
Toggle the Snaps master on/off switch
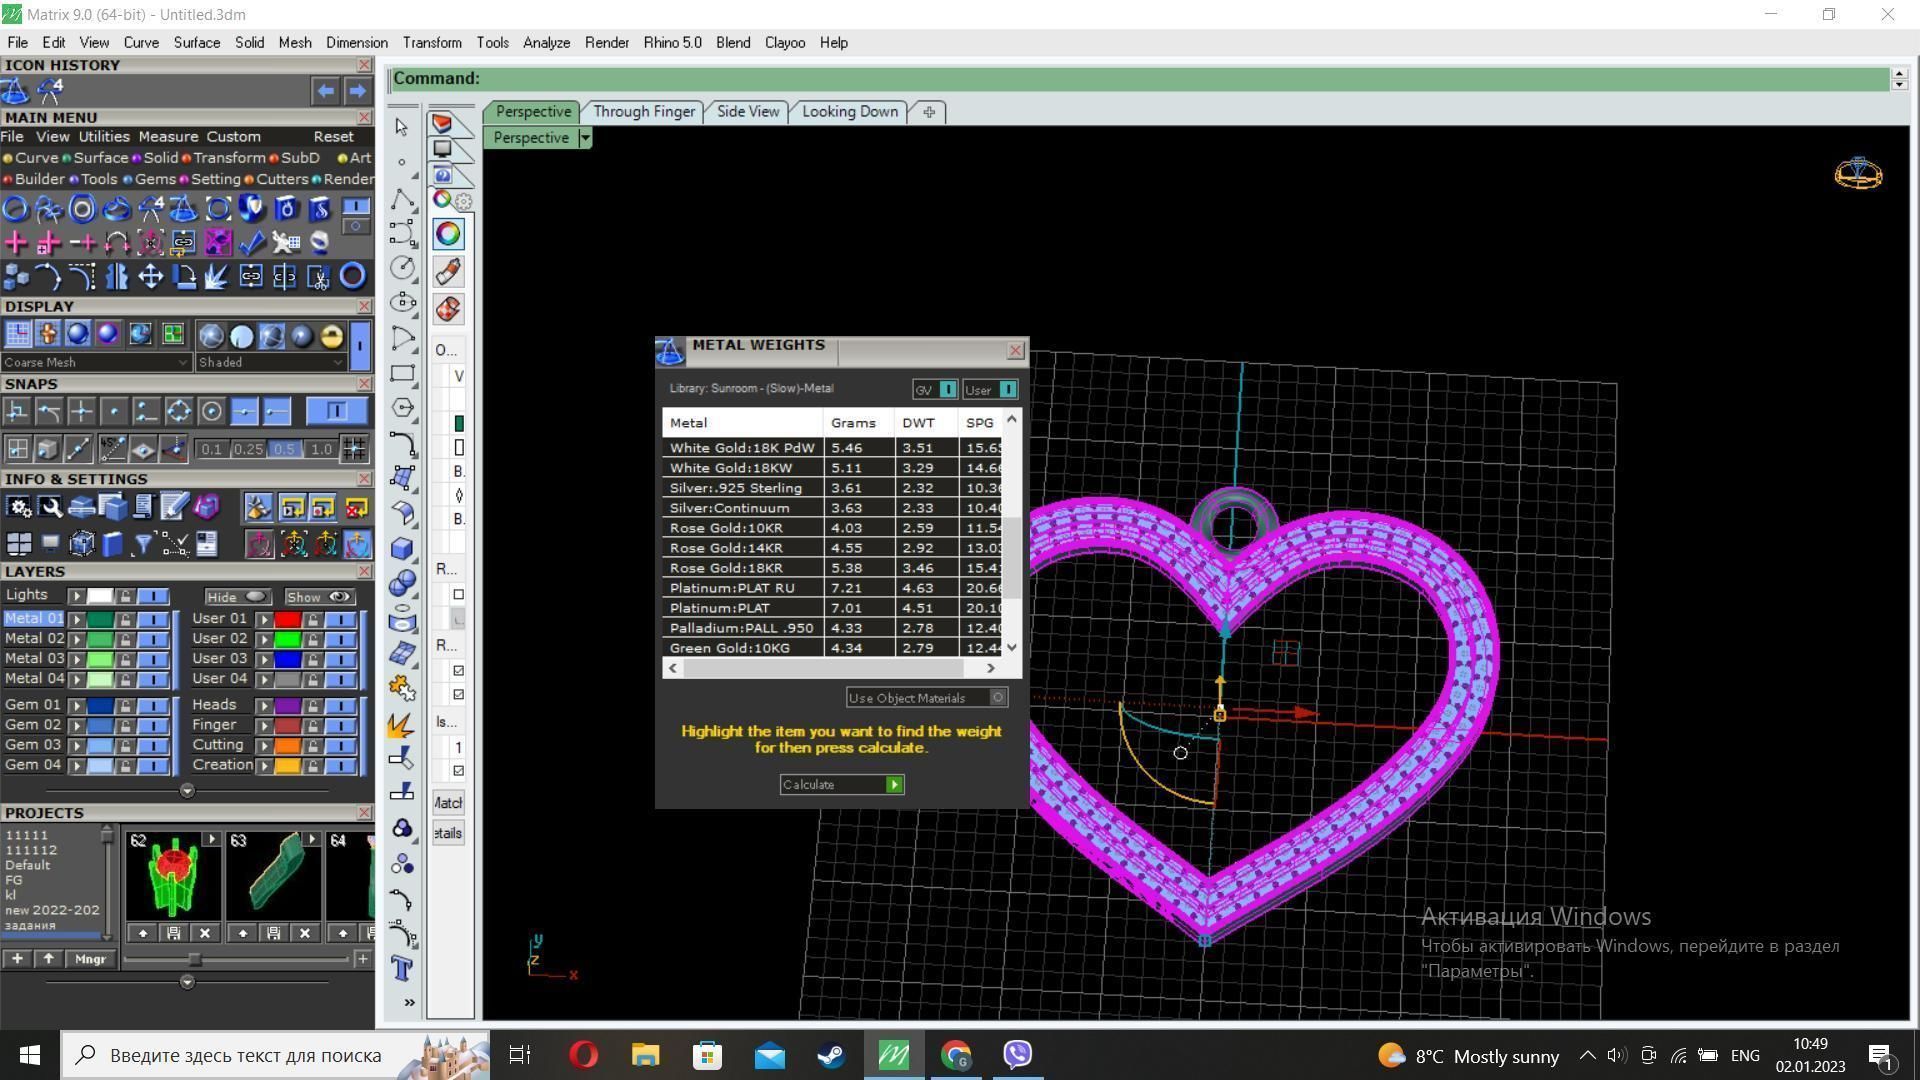336,411
